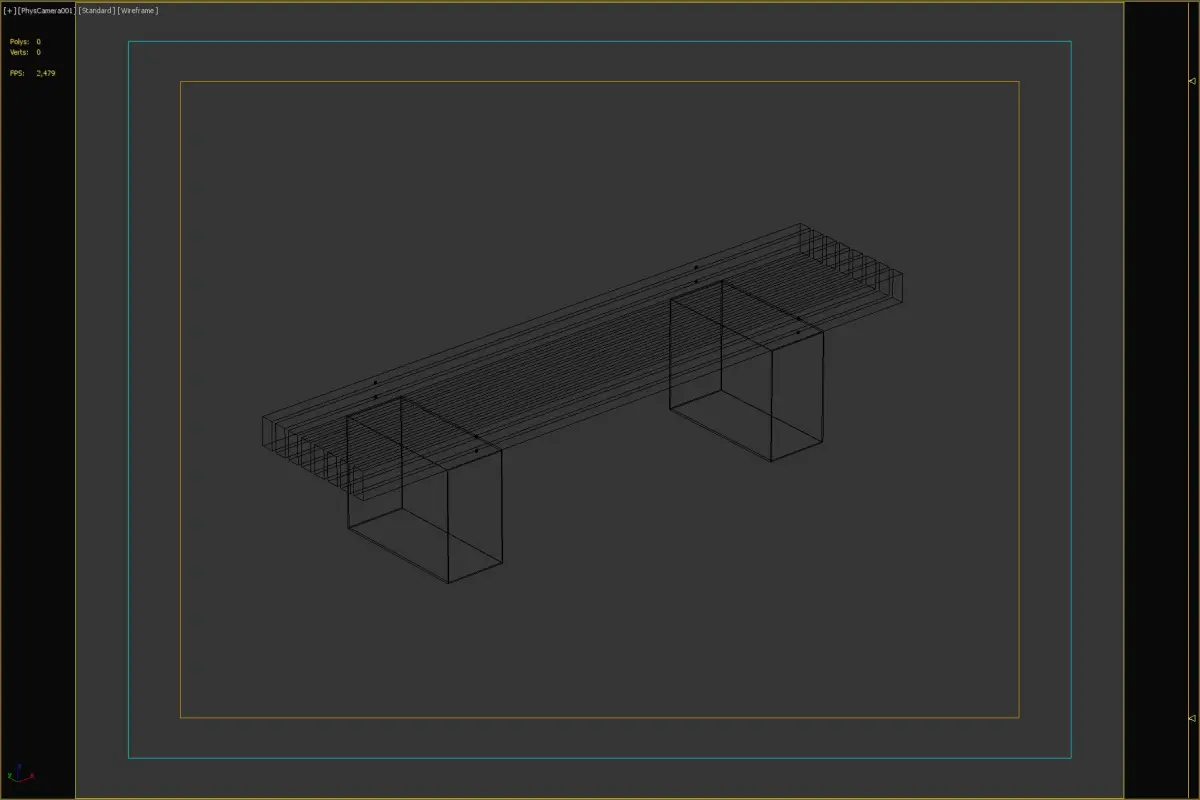Open the Wireframe shading menu
Viewport: 1200px width, 800px height.
coord(138,10)
